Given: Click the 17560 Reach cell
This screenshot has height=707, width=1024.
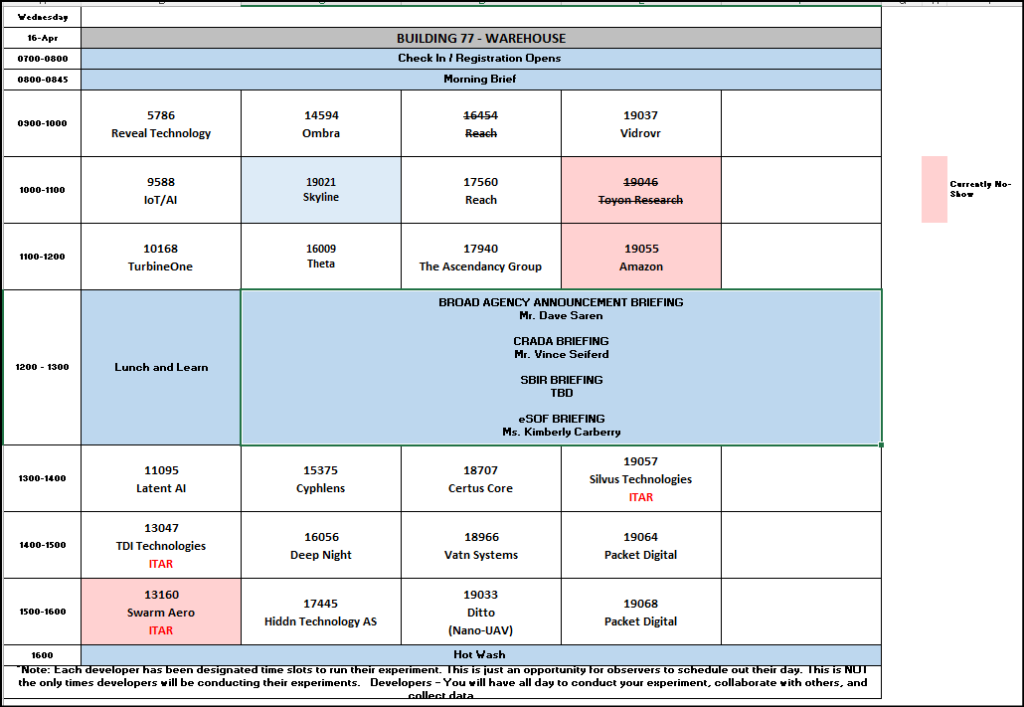Looking at the screenshot, I should pyautogui.click(x=481, y=190).
